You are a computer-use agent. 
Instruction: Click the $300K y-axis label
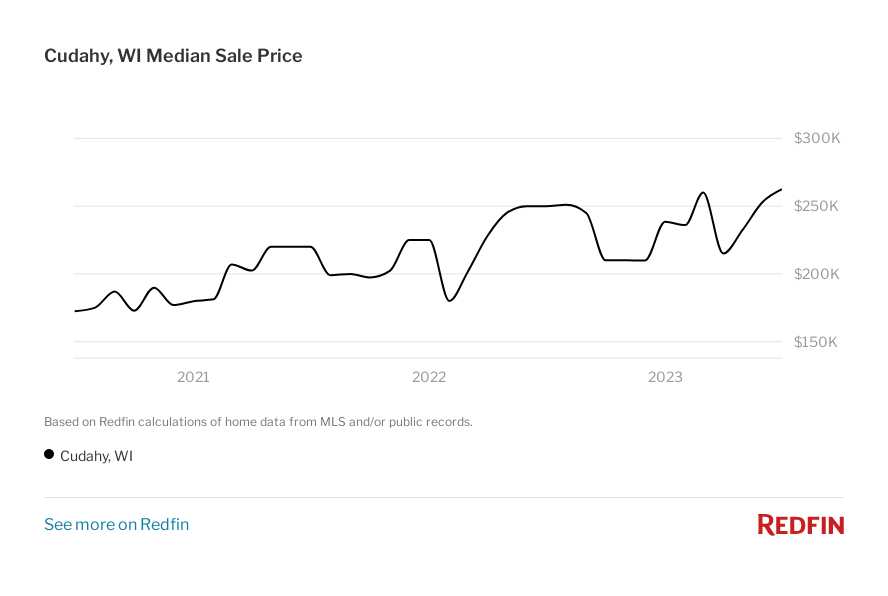pyautogui.click(x=816, y=138)
